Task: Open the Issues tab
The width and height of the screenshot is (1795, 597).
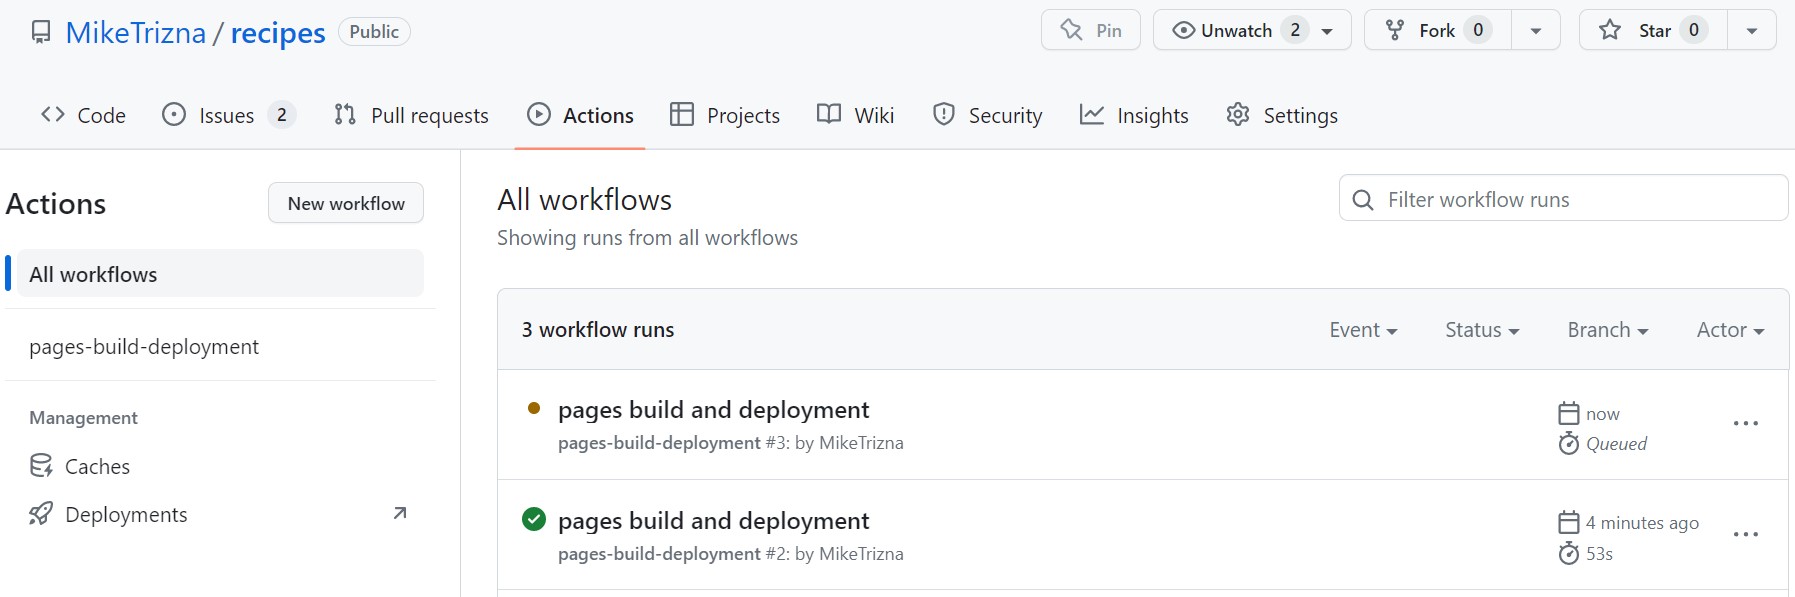Action: [x=229, y=115]
